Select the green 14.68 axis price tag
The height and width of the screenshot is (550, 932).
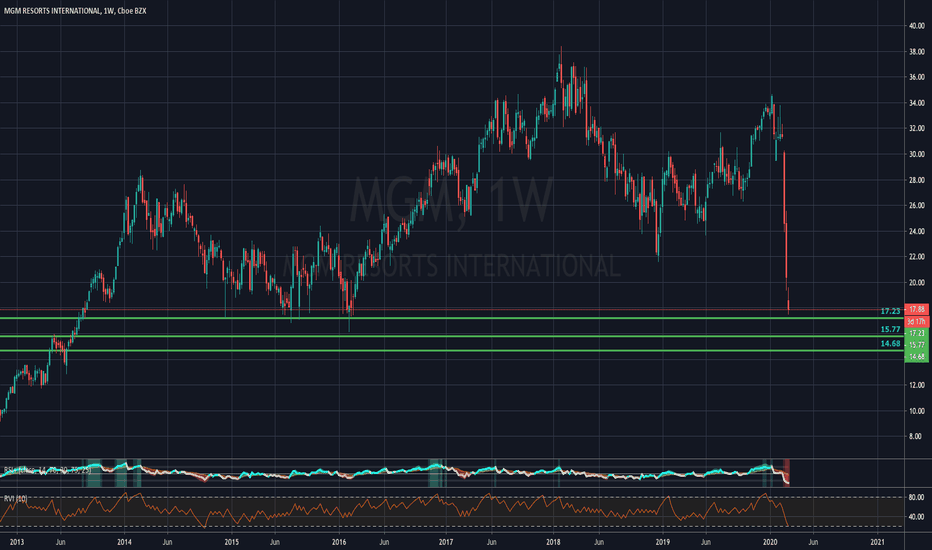point(917,357)
